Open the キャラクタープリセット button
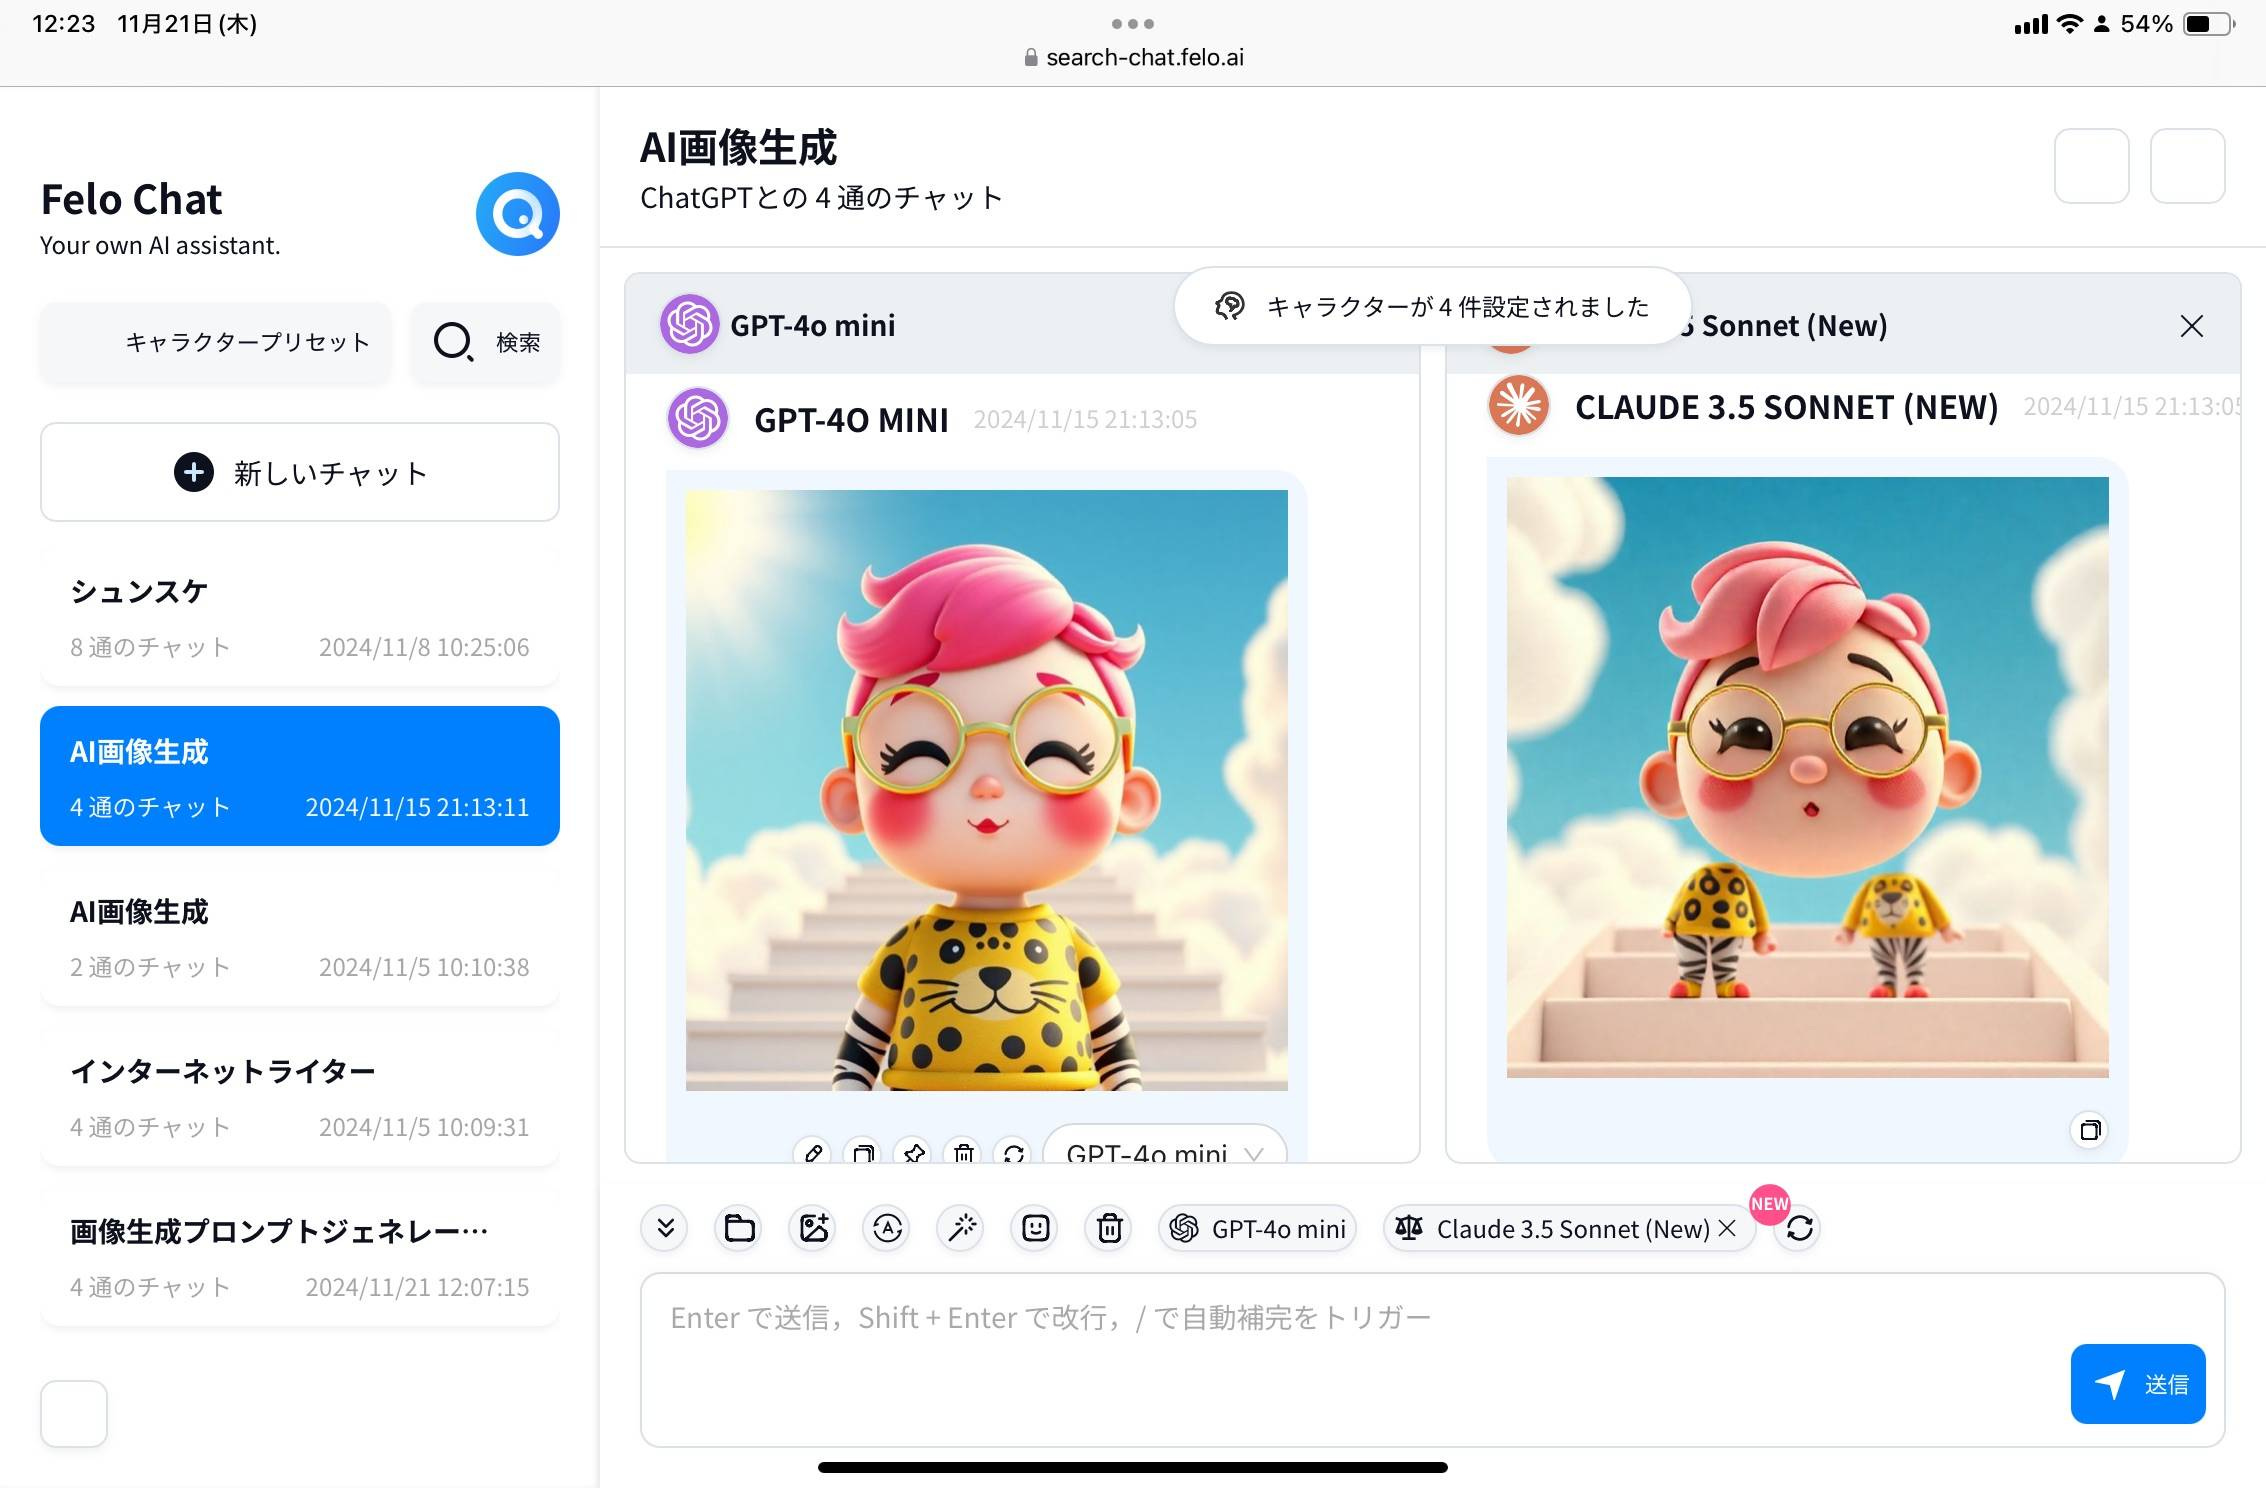Image resolution: width=2266 pixels, height=1488 pixels. click(216, 342)
